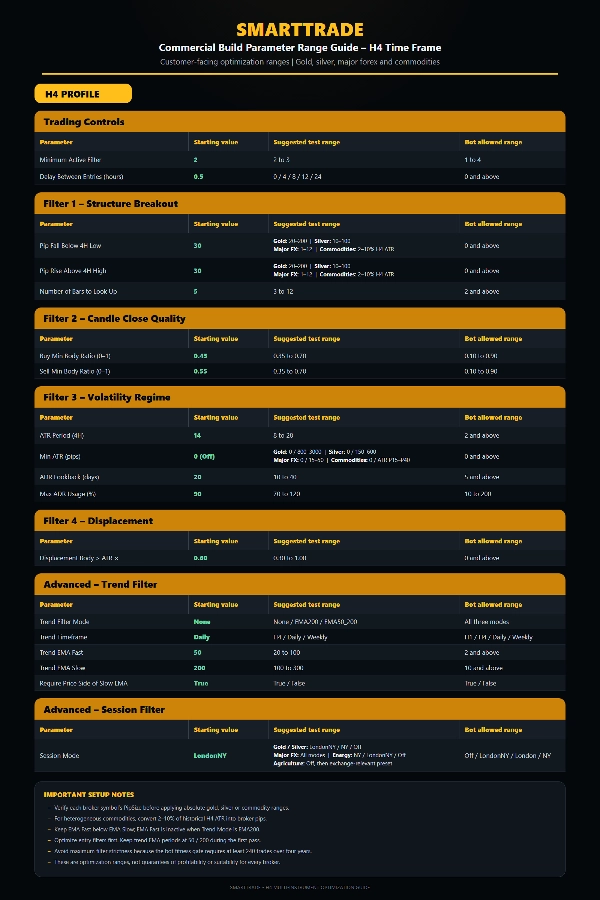
Task: Click the Number of Bars to Look Up parameter
Action: (78, 292)
